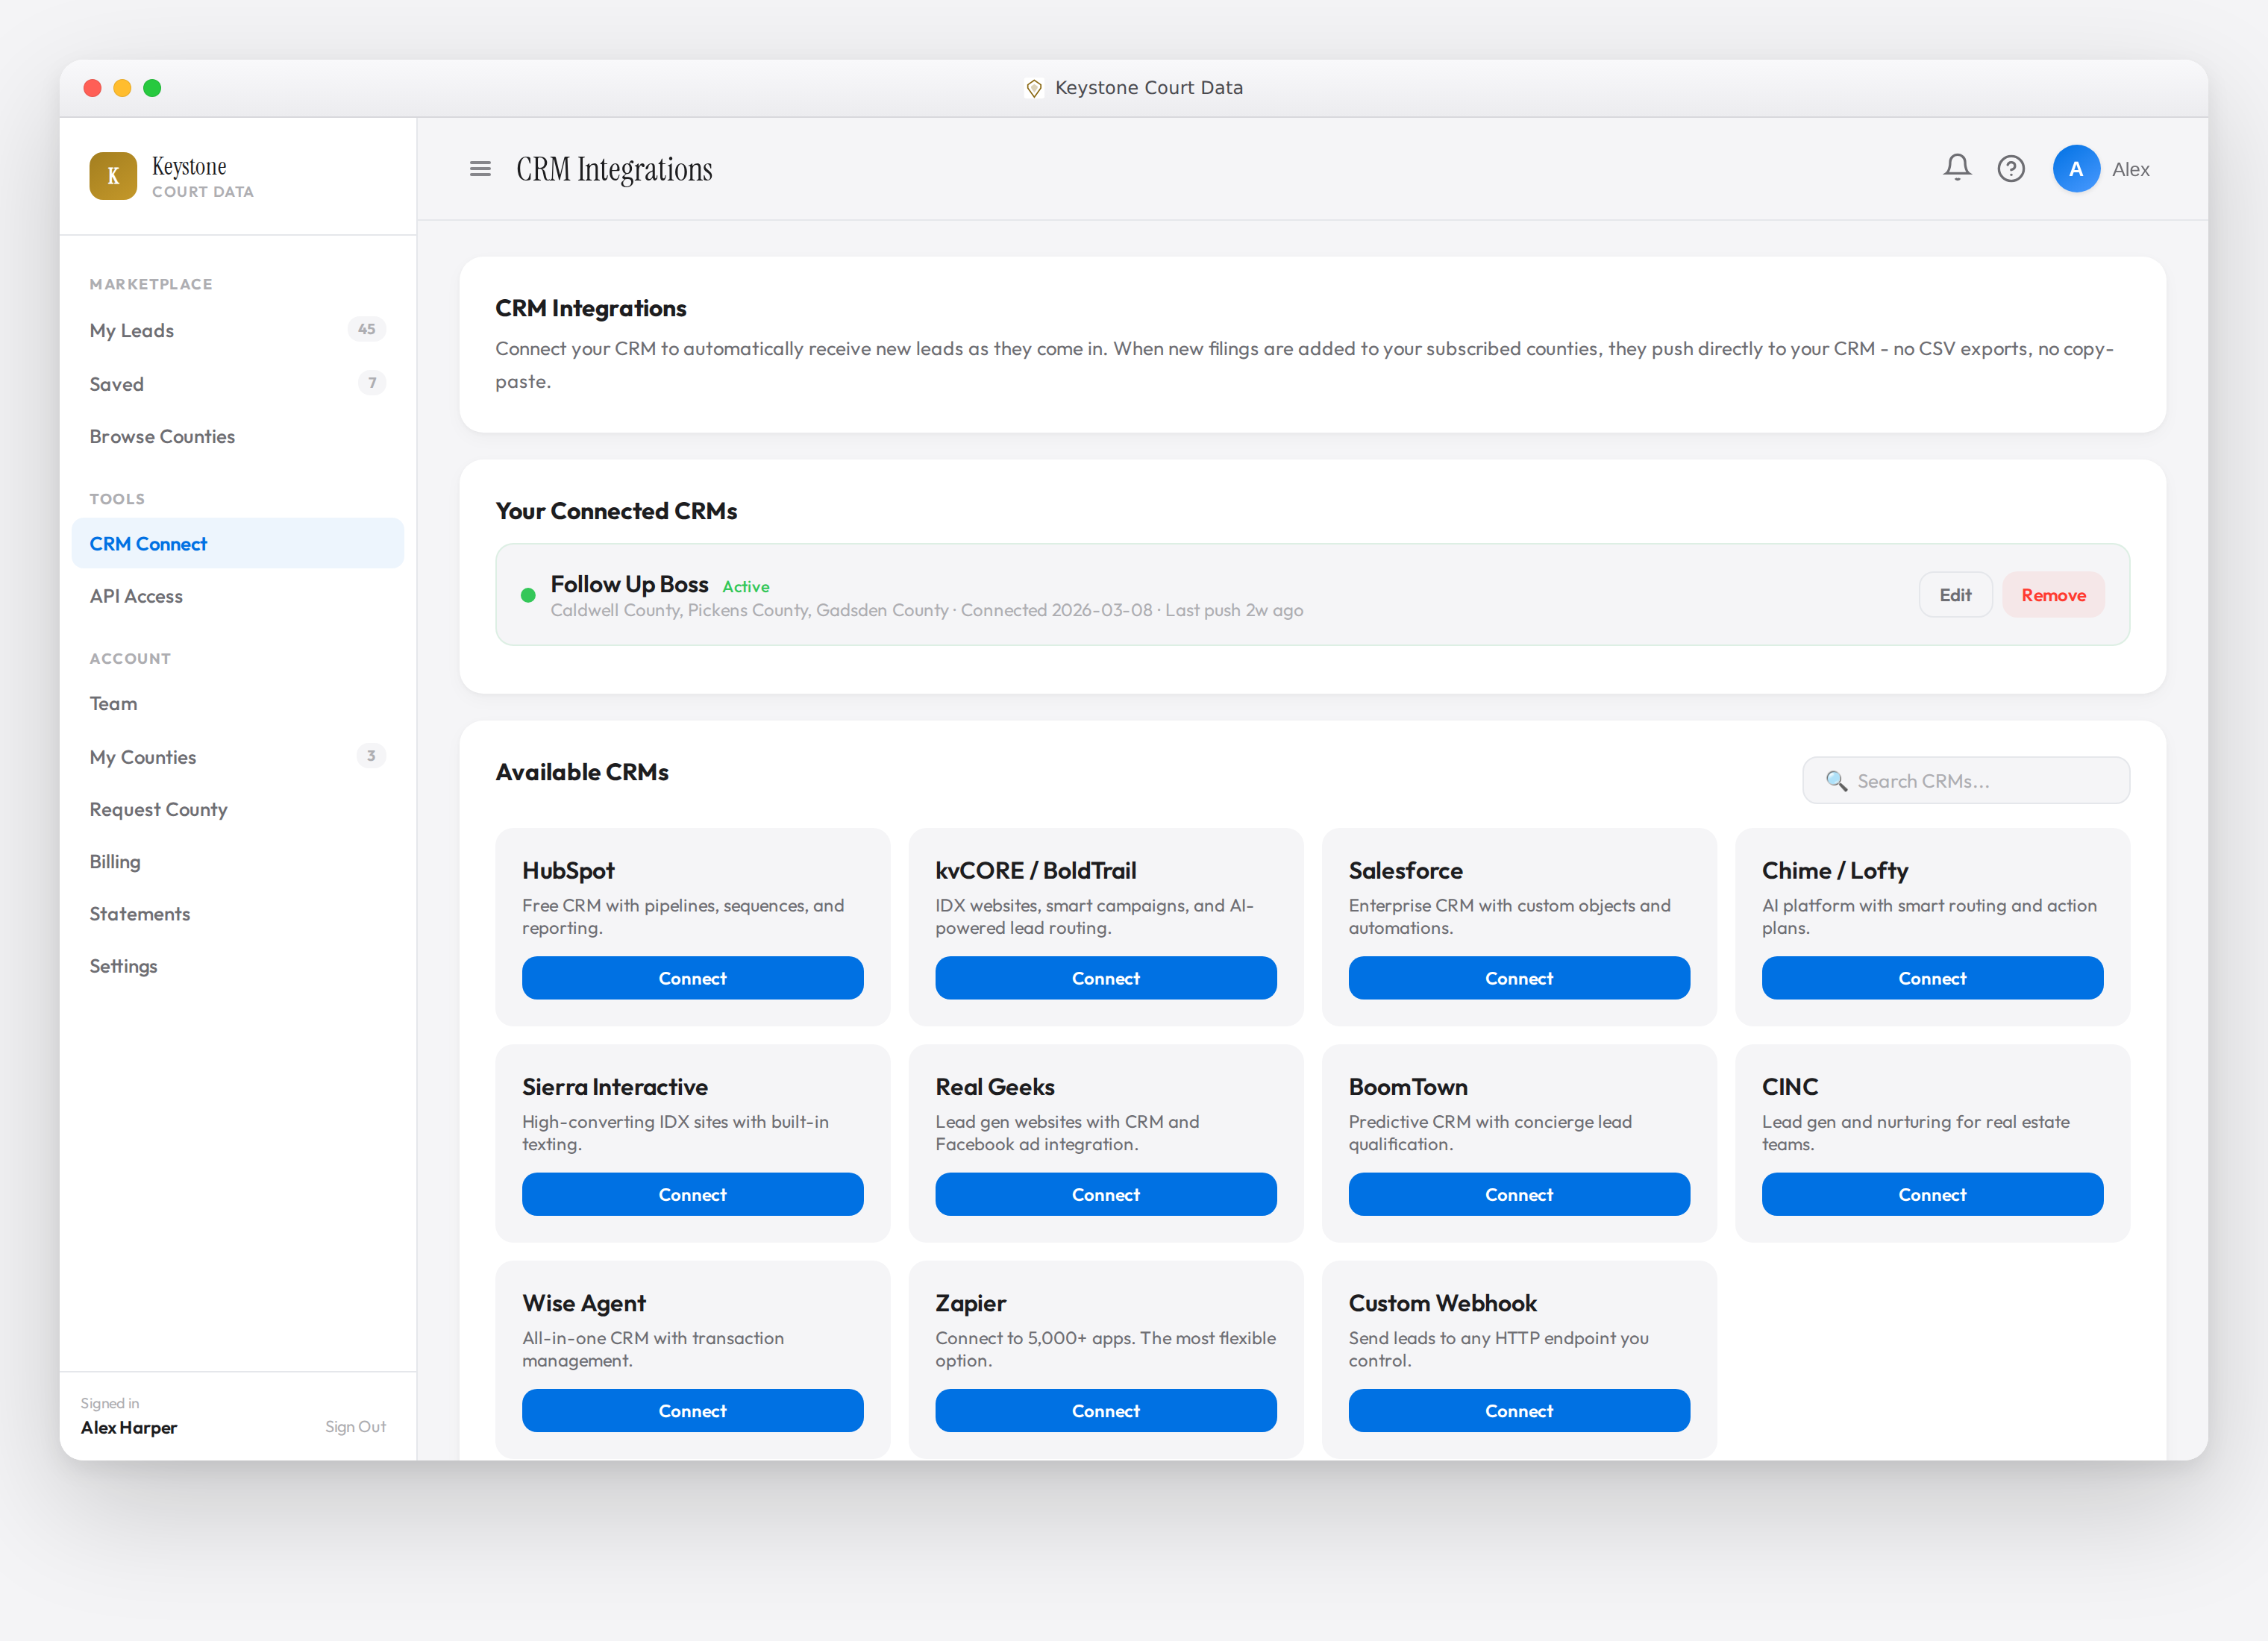This screenshot has width=2268, height=1641.
Task: Open Settings in the sidebar
Action: click(238, 967)
